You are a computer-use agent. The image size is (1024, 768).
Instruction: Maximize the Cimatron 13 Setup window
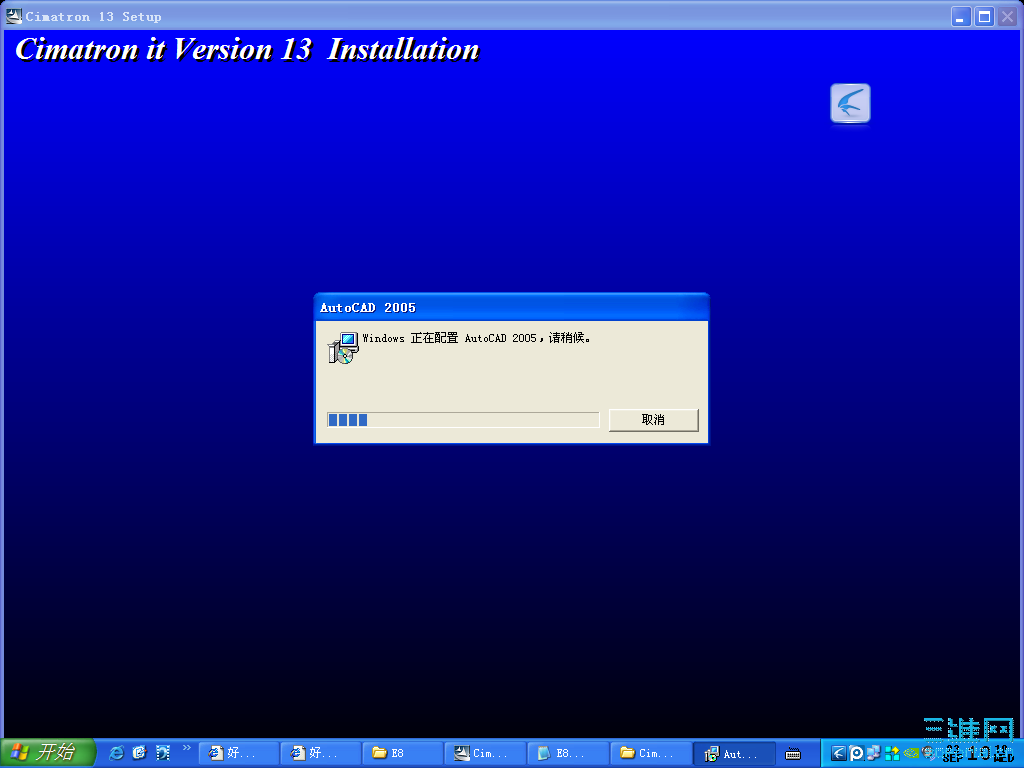(984, 16)
